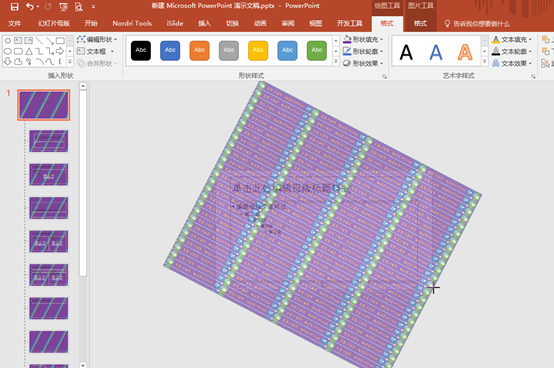Apply the orange Abc shape style

point(199,51)
